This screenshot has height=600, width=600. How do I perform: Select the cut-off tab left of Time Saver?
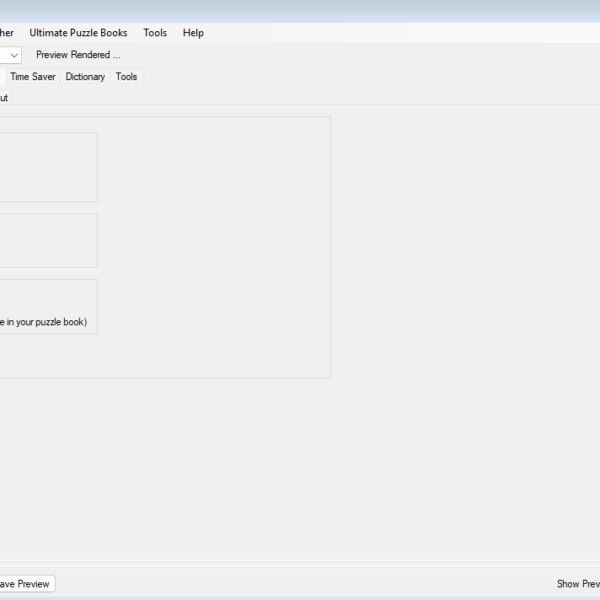point(2,76)
